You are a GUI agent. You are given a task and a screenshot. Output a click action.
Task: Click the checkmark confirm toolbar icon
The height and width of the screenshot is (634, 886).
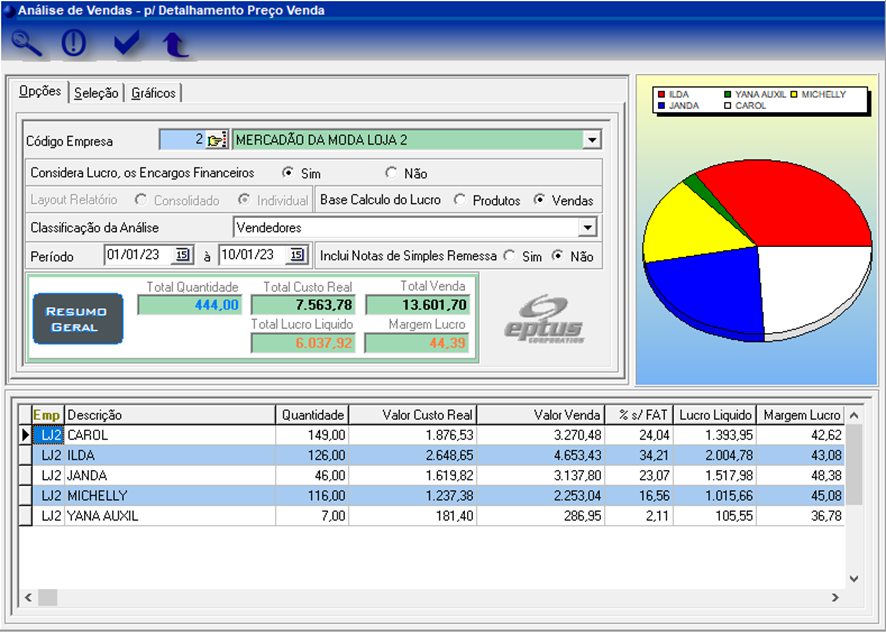pos(126,44)
